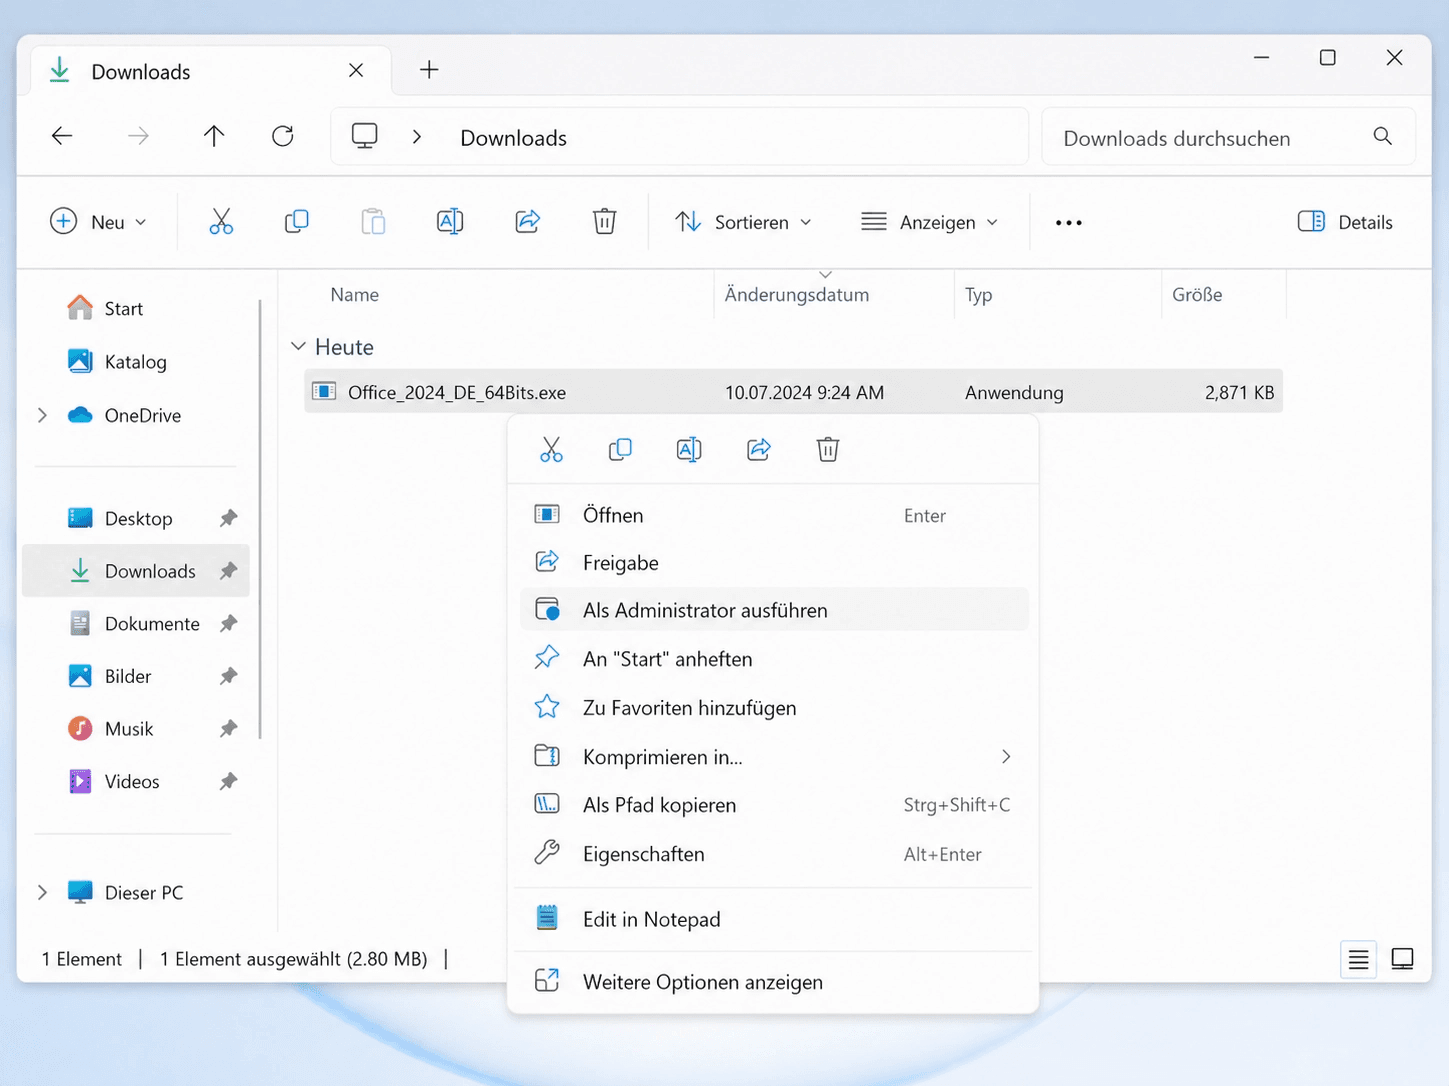Collapse the Heute group
1449x1086 pixels.
(x=298, y=347)
